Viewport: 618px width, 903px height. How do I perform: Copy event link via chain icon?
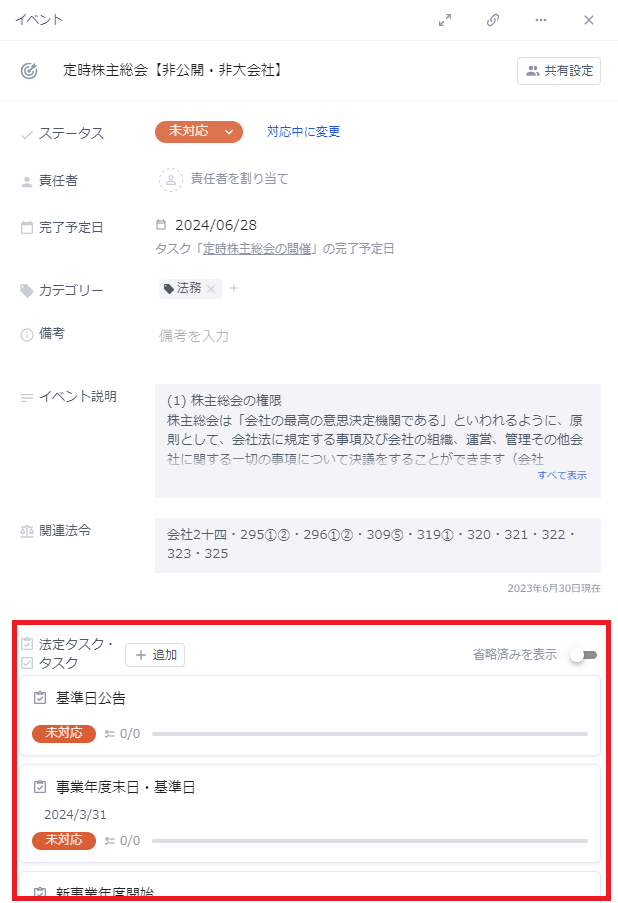(x=492, y=20)
